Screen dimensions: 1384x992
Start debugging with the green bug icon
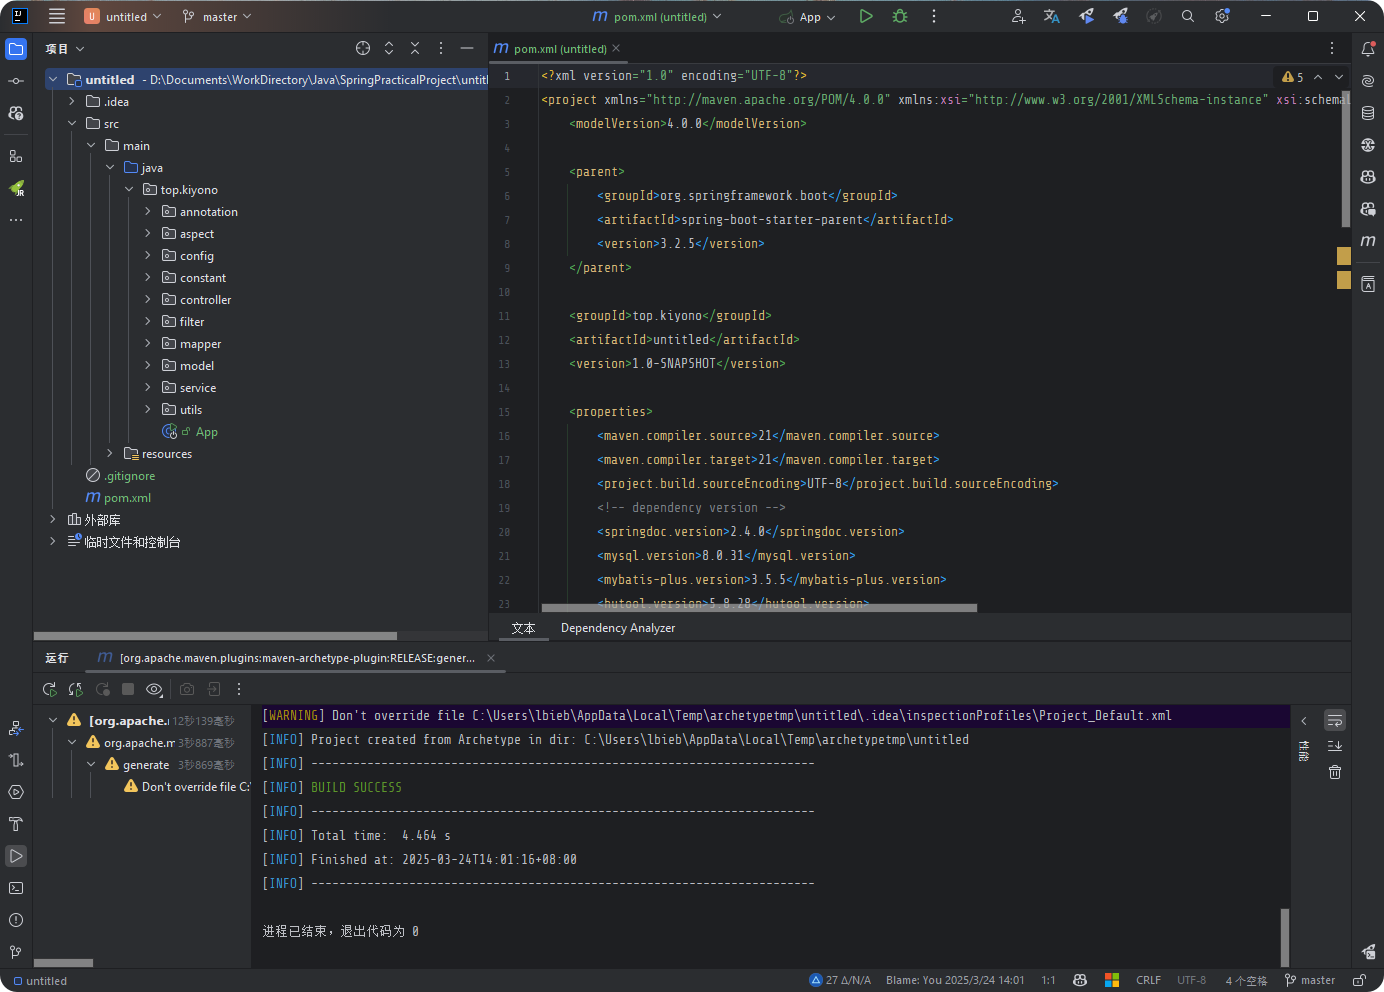(900, 16)
